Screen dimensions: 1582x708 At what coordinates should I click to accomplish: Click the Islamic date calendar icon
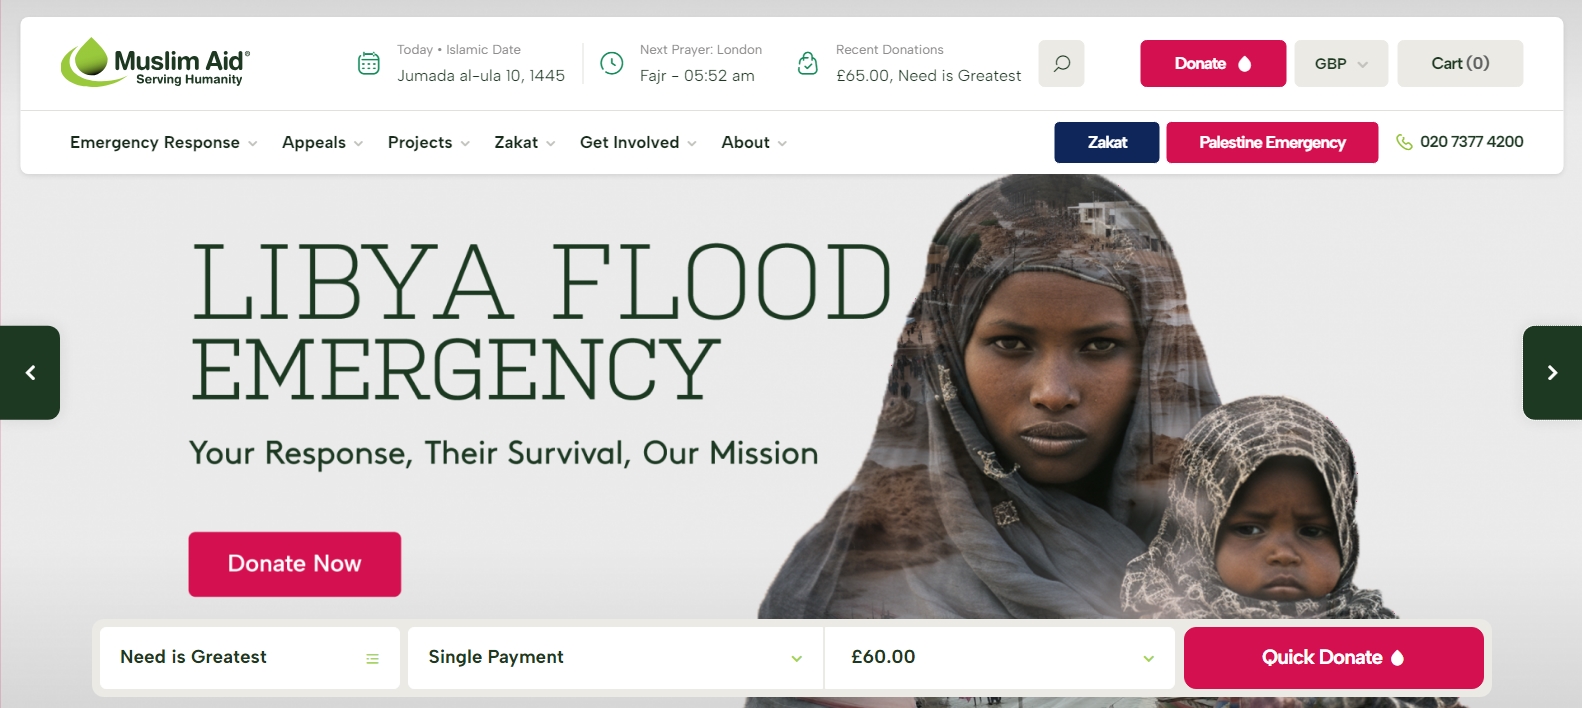(x=369, y=63)
